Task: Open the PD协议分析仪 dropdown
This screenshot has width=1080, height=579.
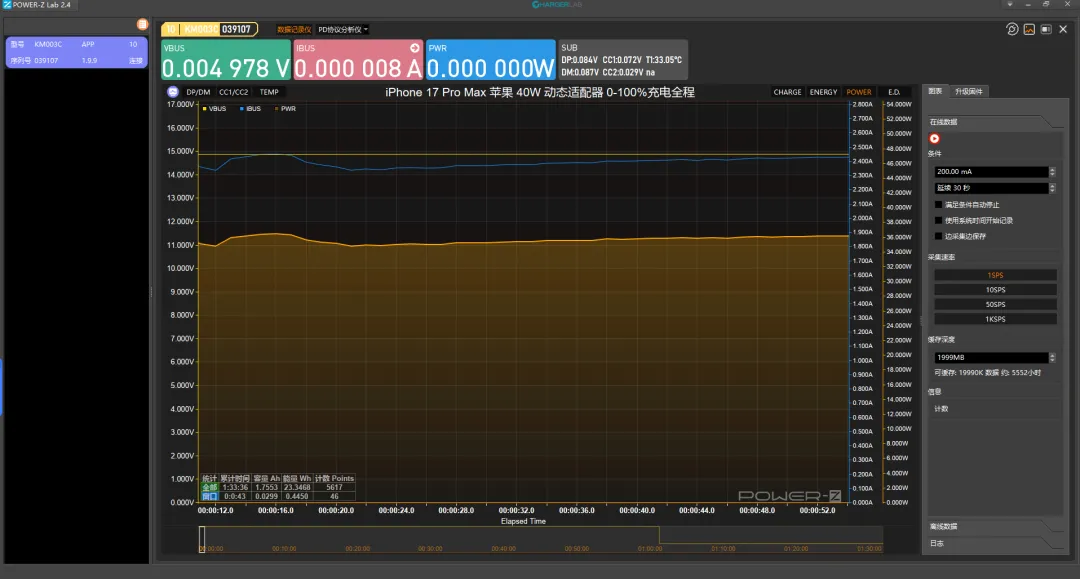Action: pyautogui.click(x=342, y=30)
